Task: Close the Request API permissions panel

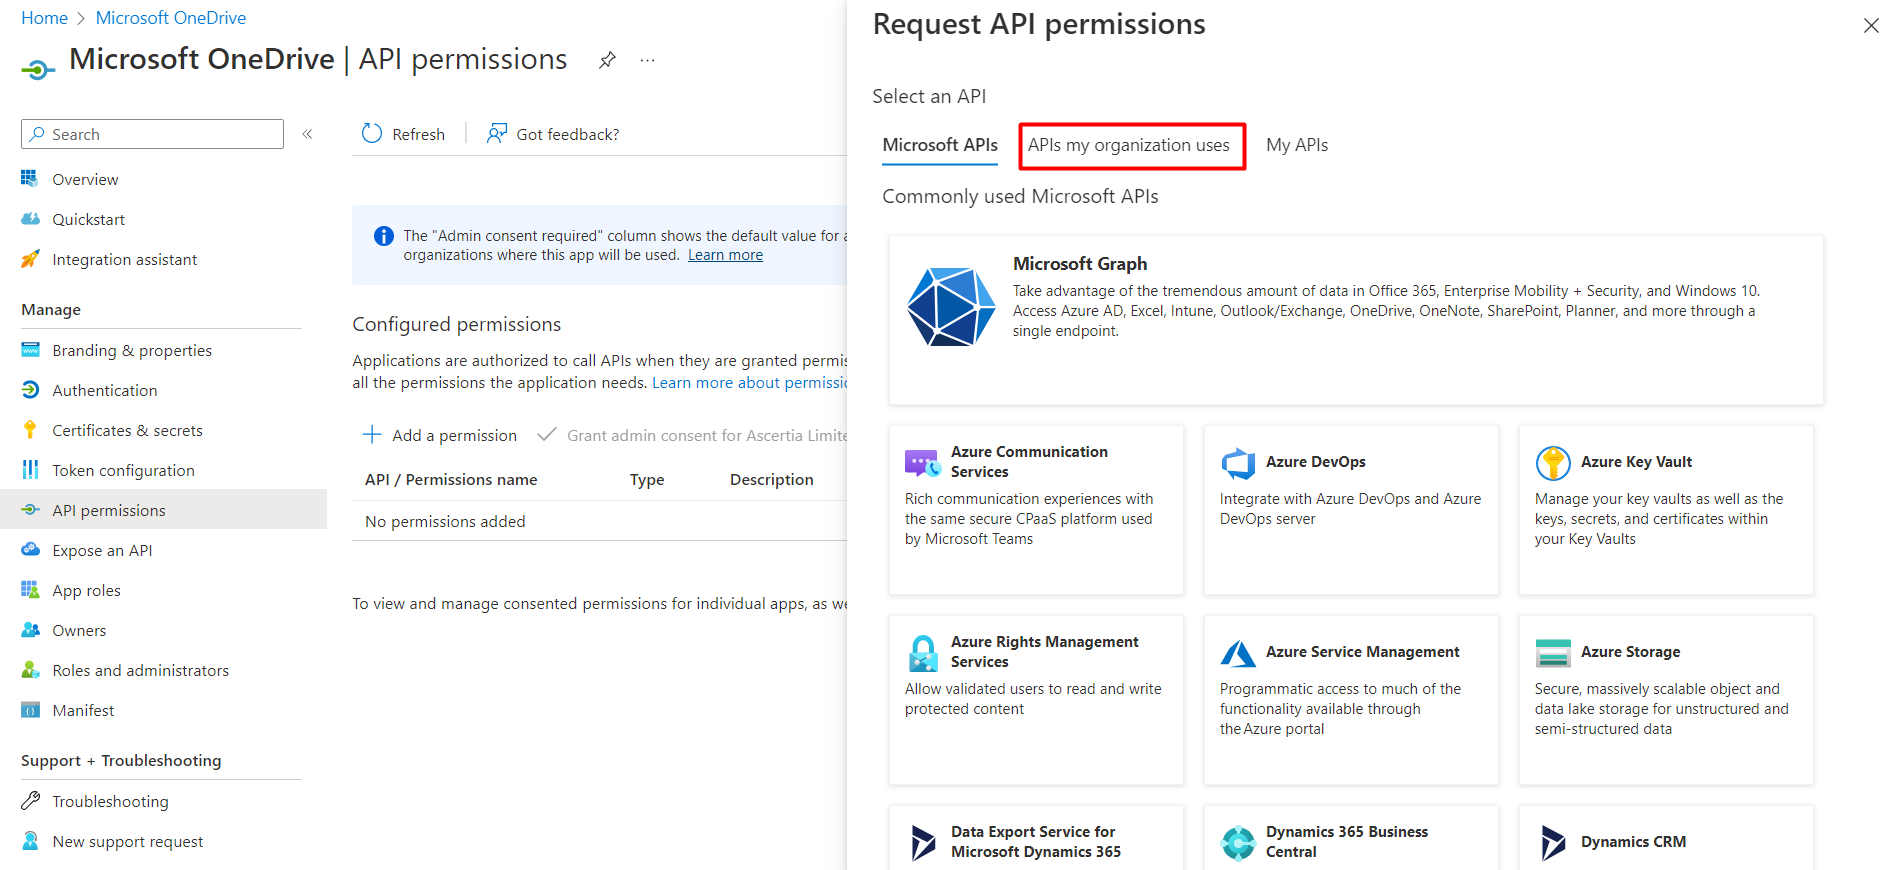Action: pyautogui.click(x=1871, y=25)
